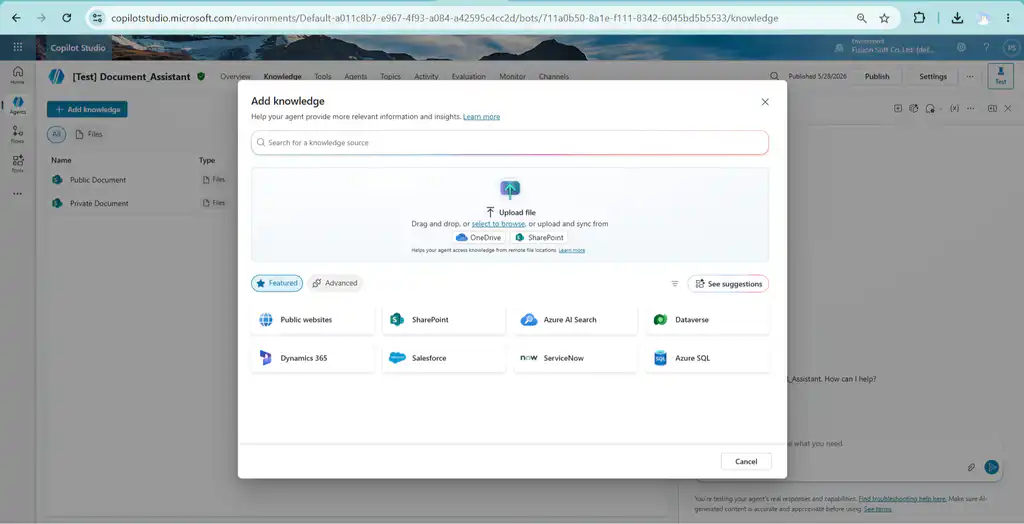
Task: Click the browser forward arrow
Action: click(41, 18)
